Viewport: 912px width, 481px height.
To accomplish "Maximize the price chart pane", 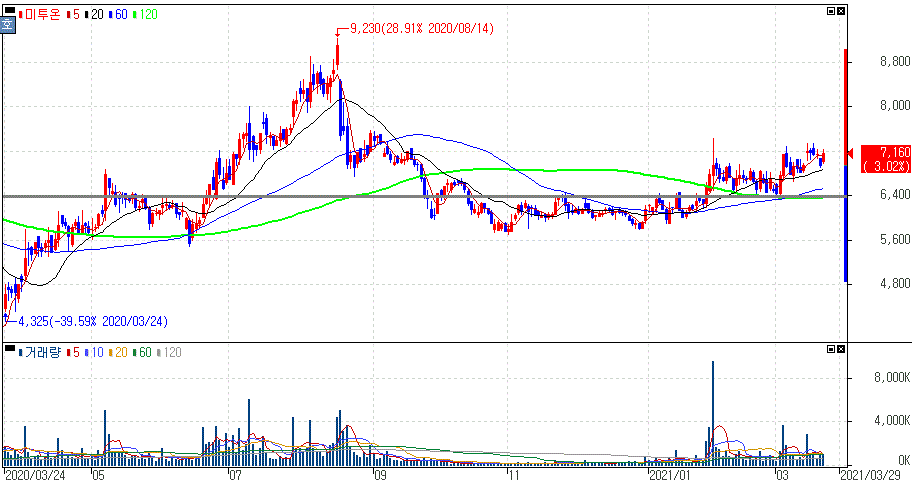I will tap(831, 11).
